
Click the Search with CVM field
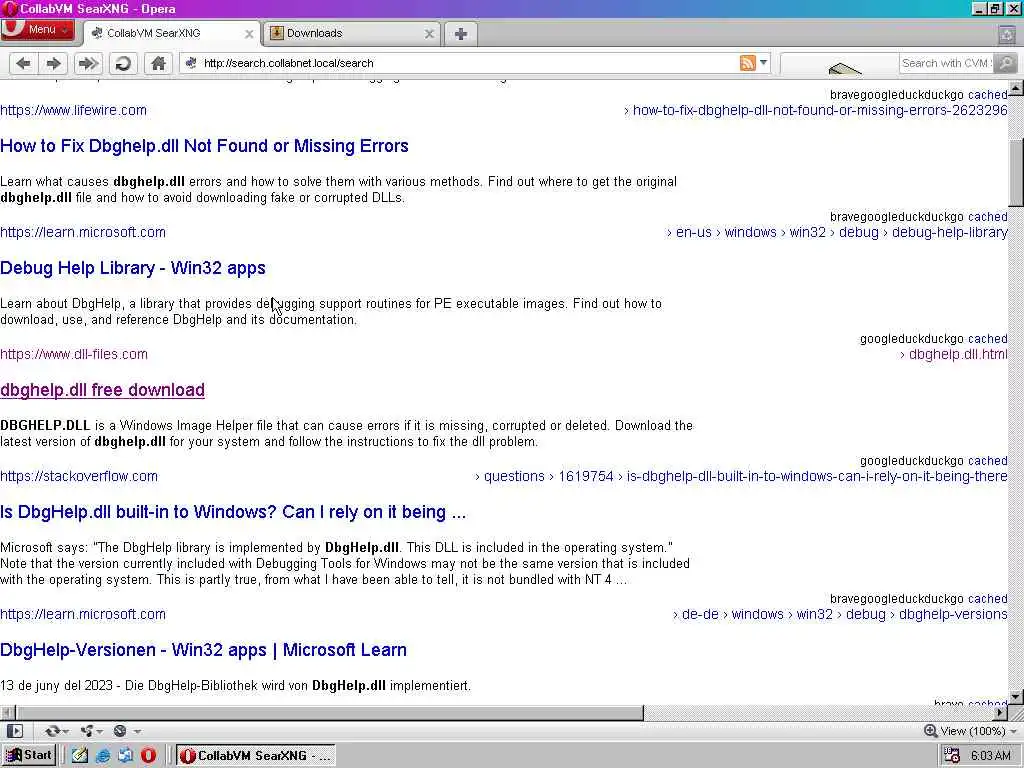[947, 63]
